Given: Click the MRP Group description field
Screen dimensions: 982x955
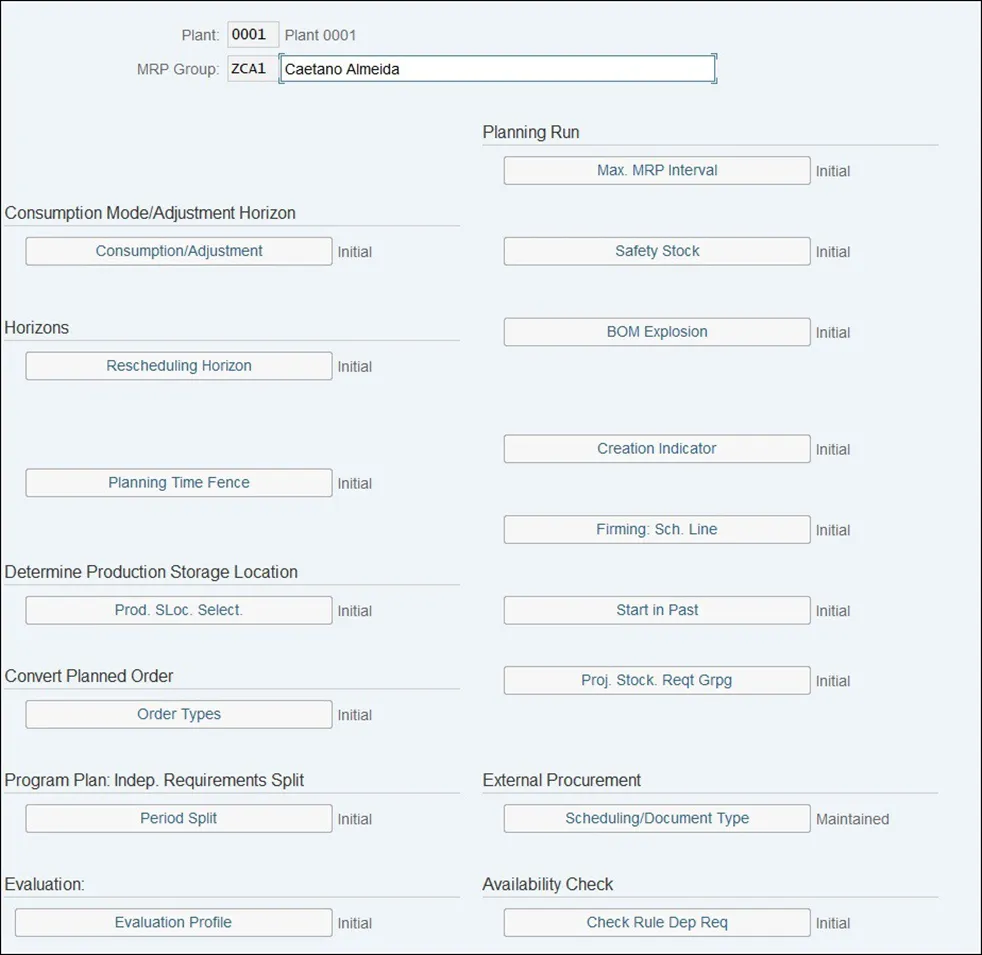Looking at the screenshot, I should pos(497,69).
